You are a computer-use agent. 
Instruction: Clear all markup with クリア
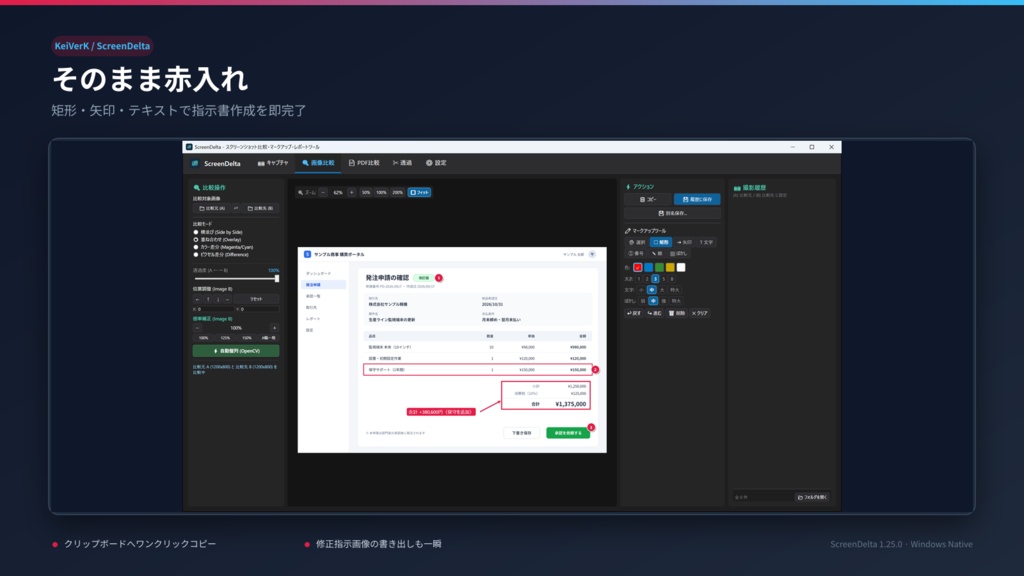pyautogui.click(x=699, y=313)
